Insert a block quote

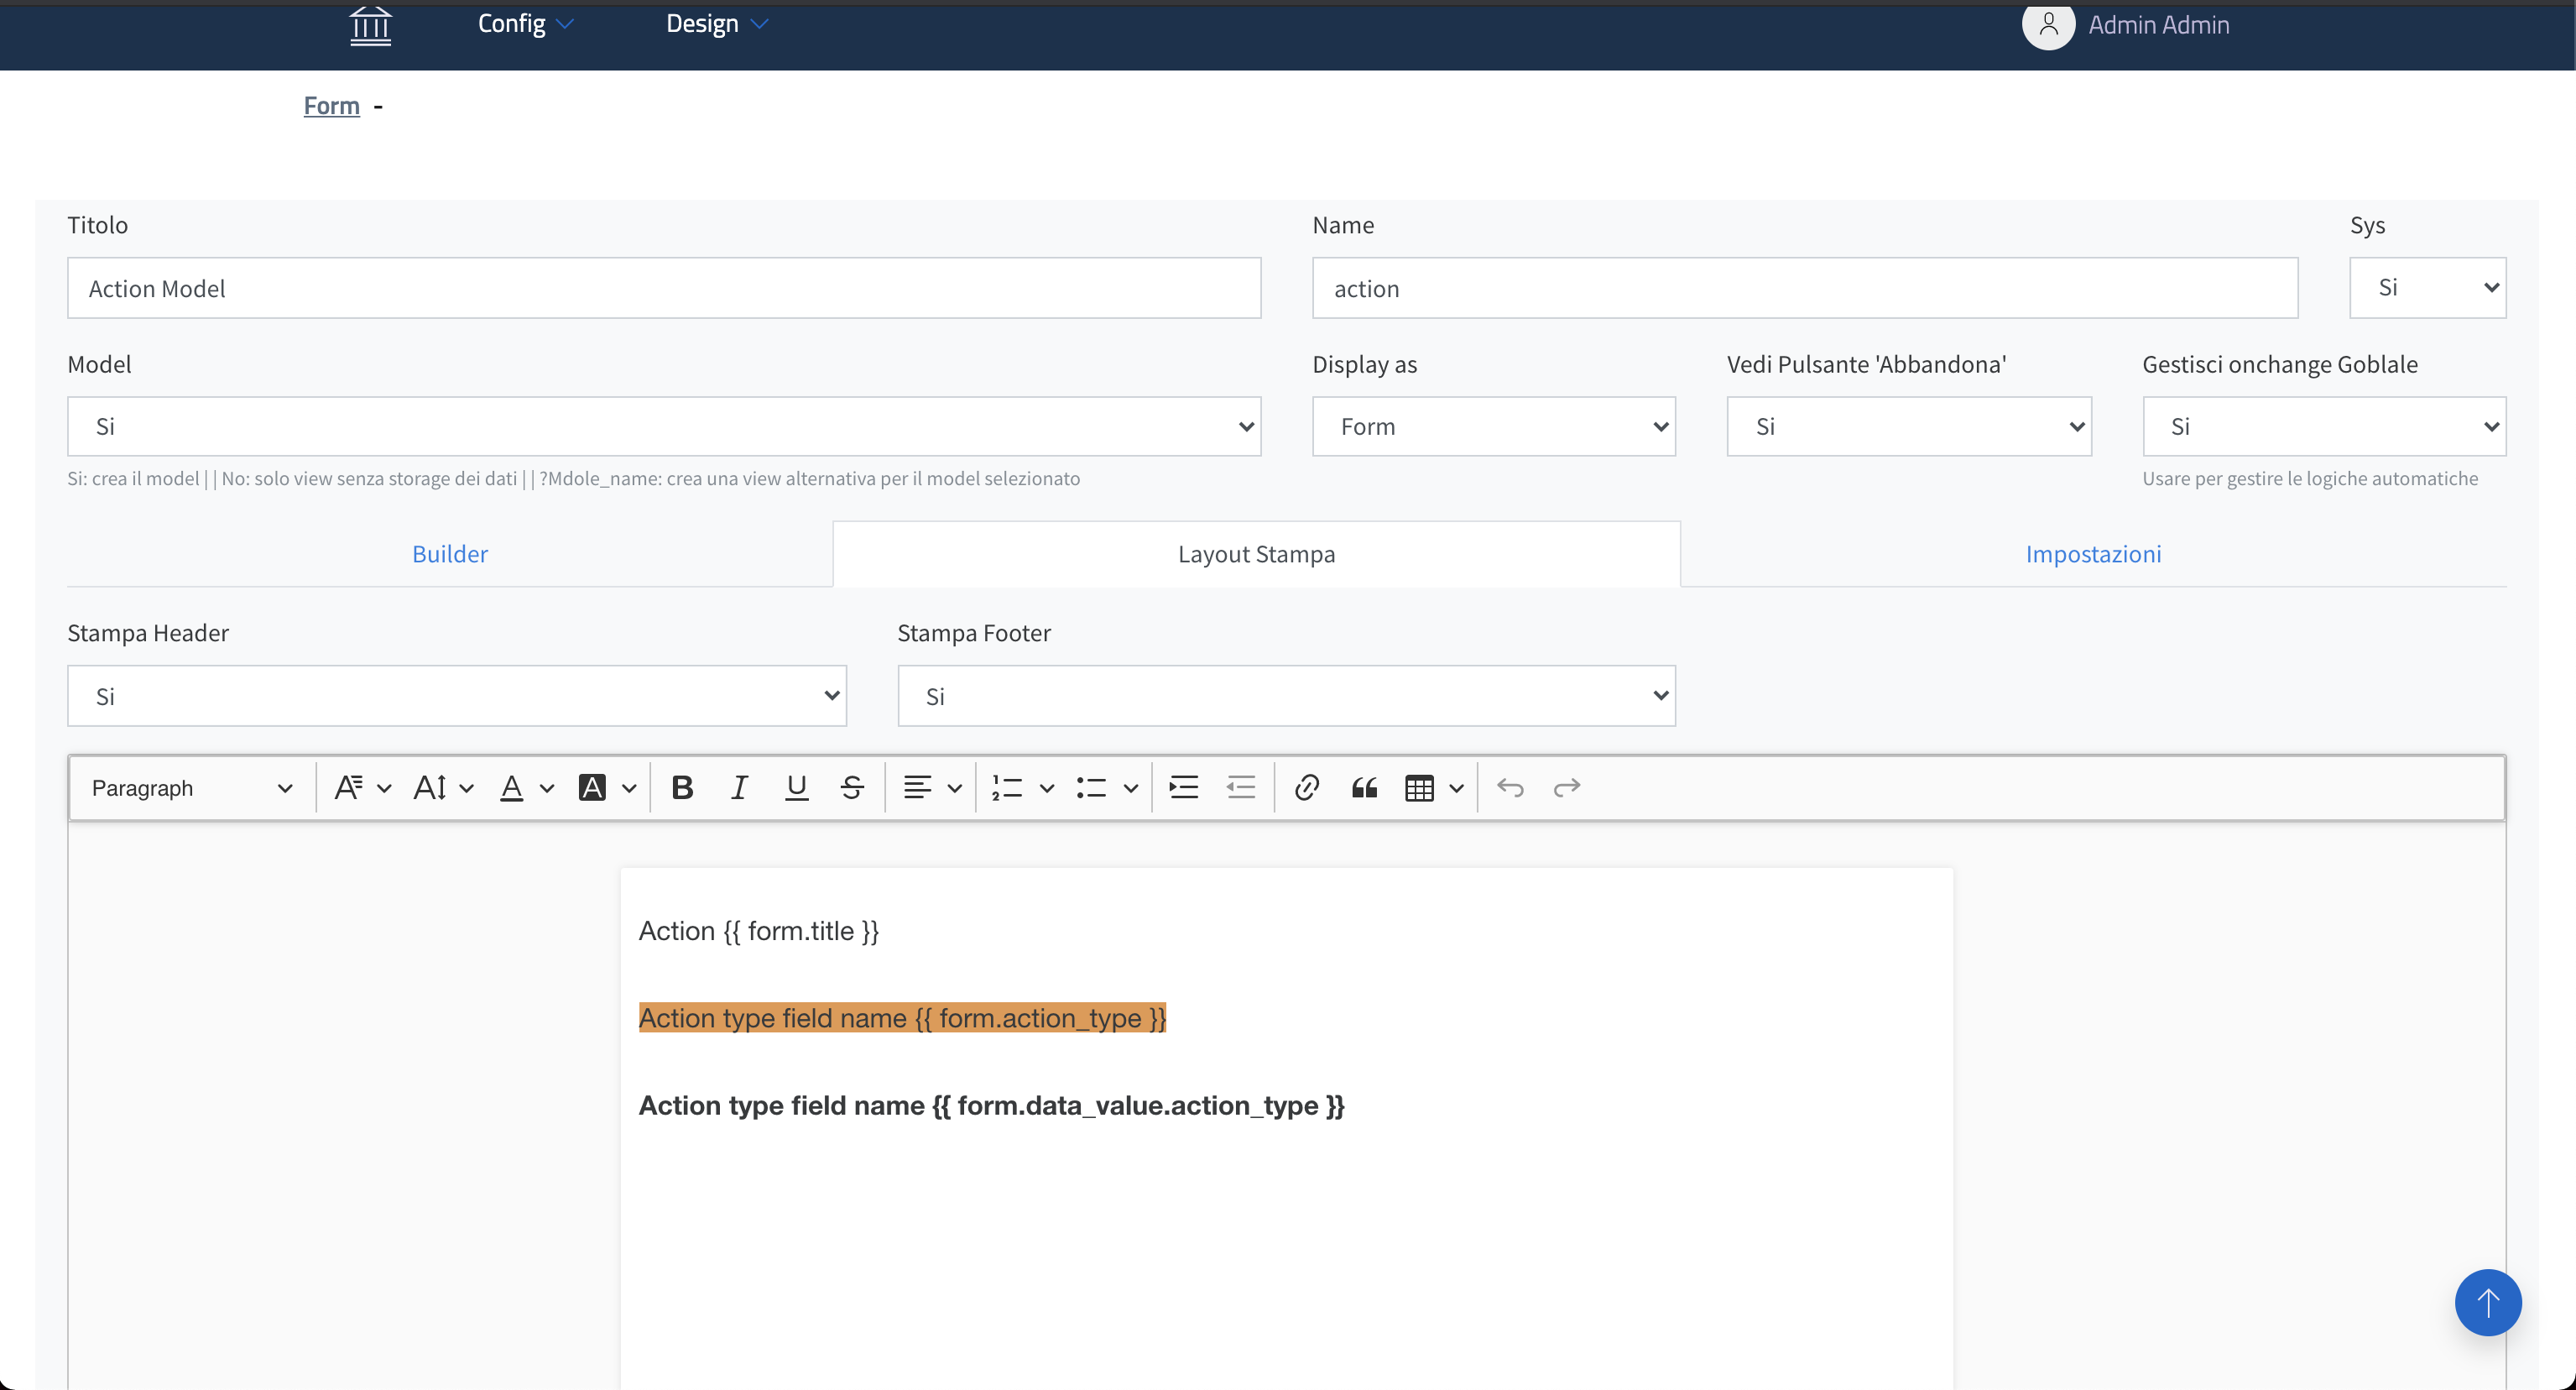click(1364, 788)
